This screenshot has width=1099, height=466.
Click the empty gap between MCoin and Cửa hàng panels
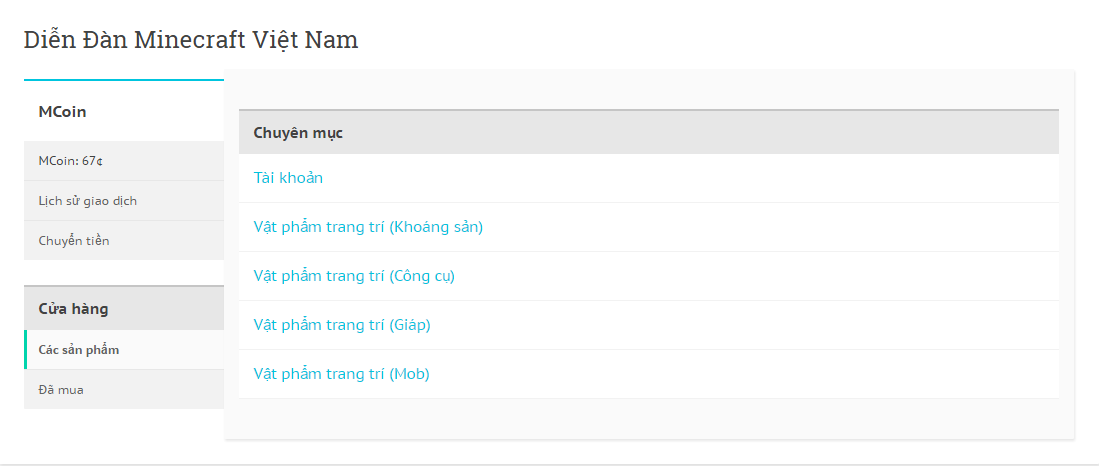[124, 273]
